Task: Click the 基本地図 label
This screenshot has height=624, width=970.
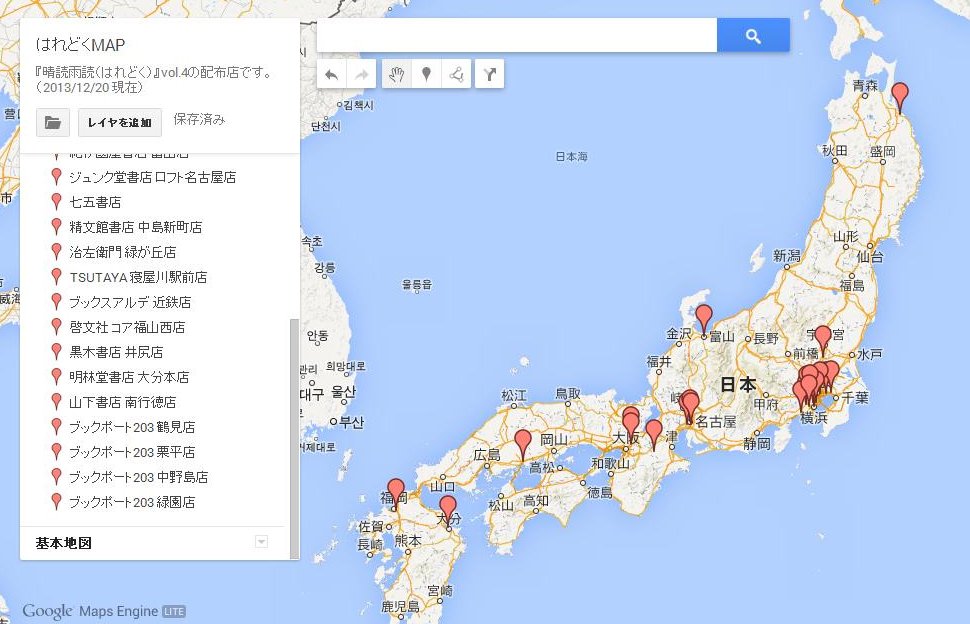Action: pos(64,543)
